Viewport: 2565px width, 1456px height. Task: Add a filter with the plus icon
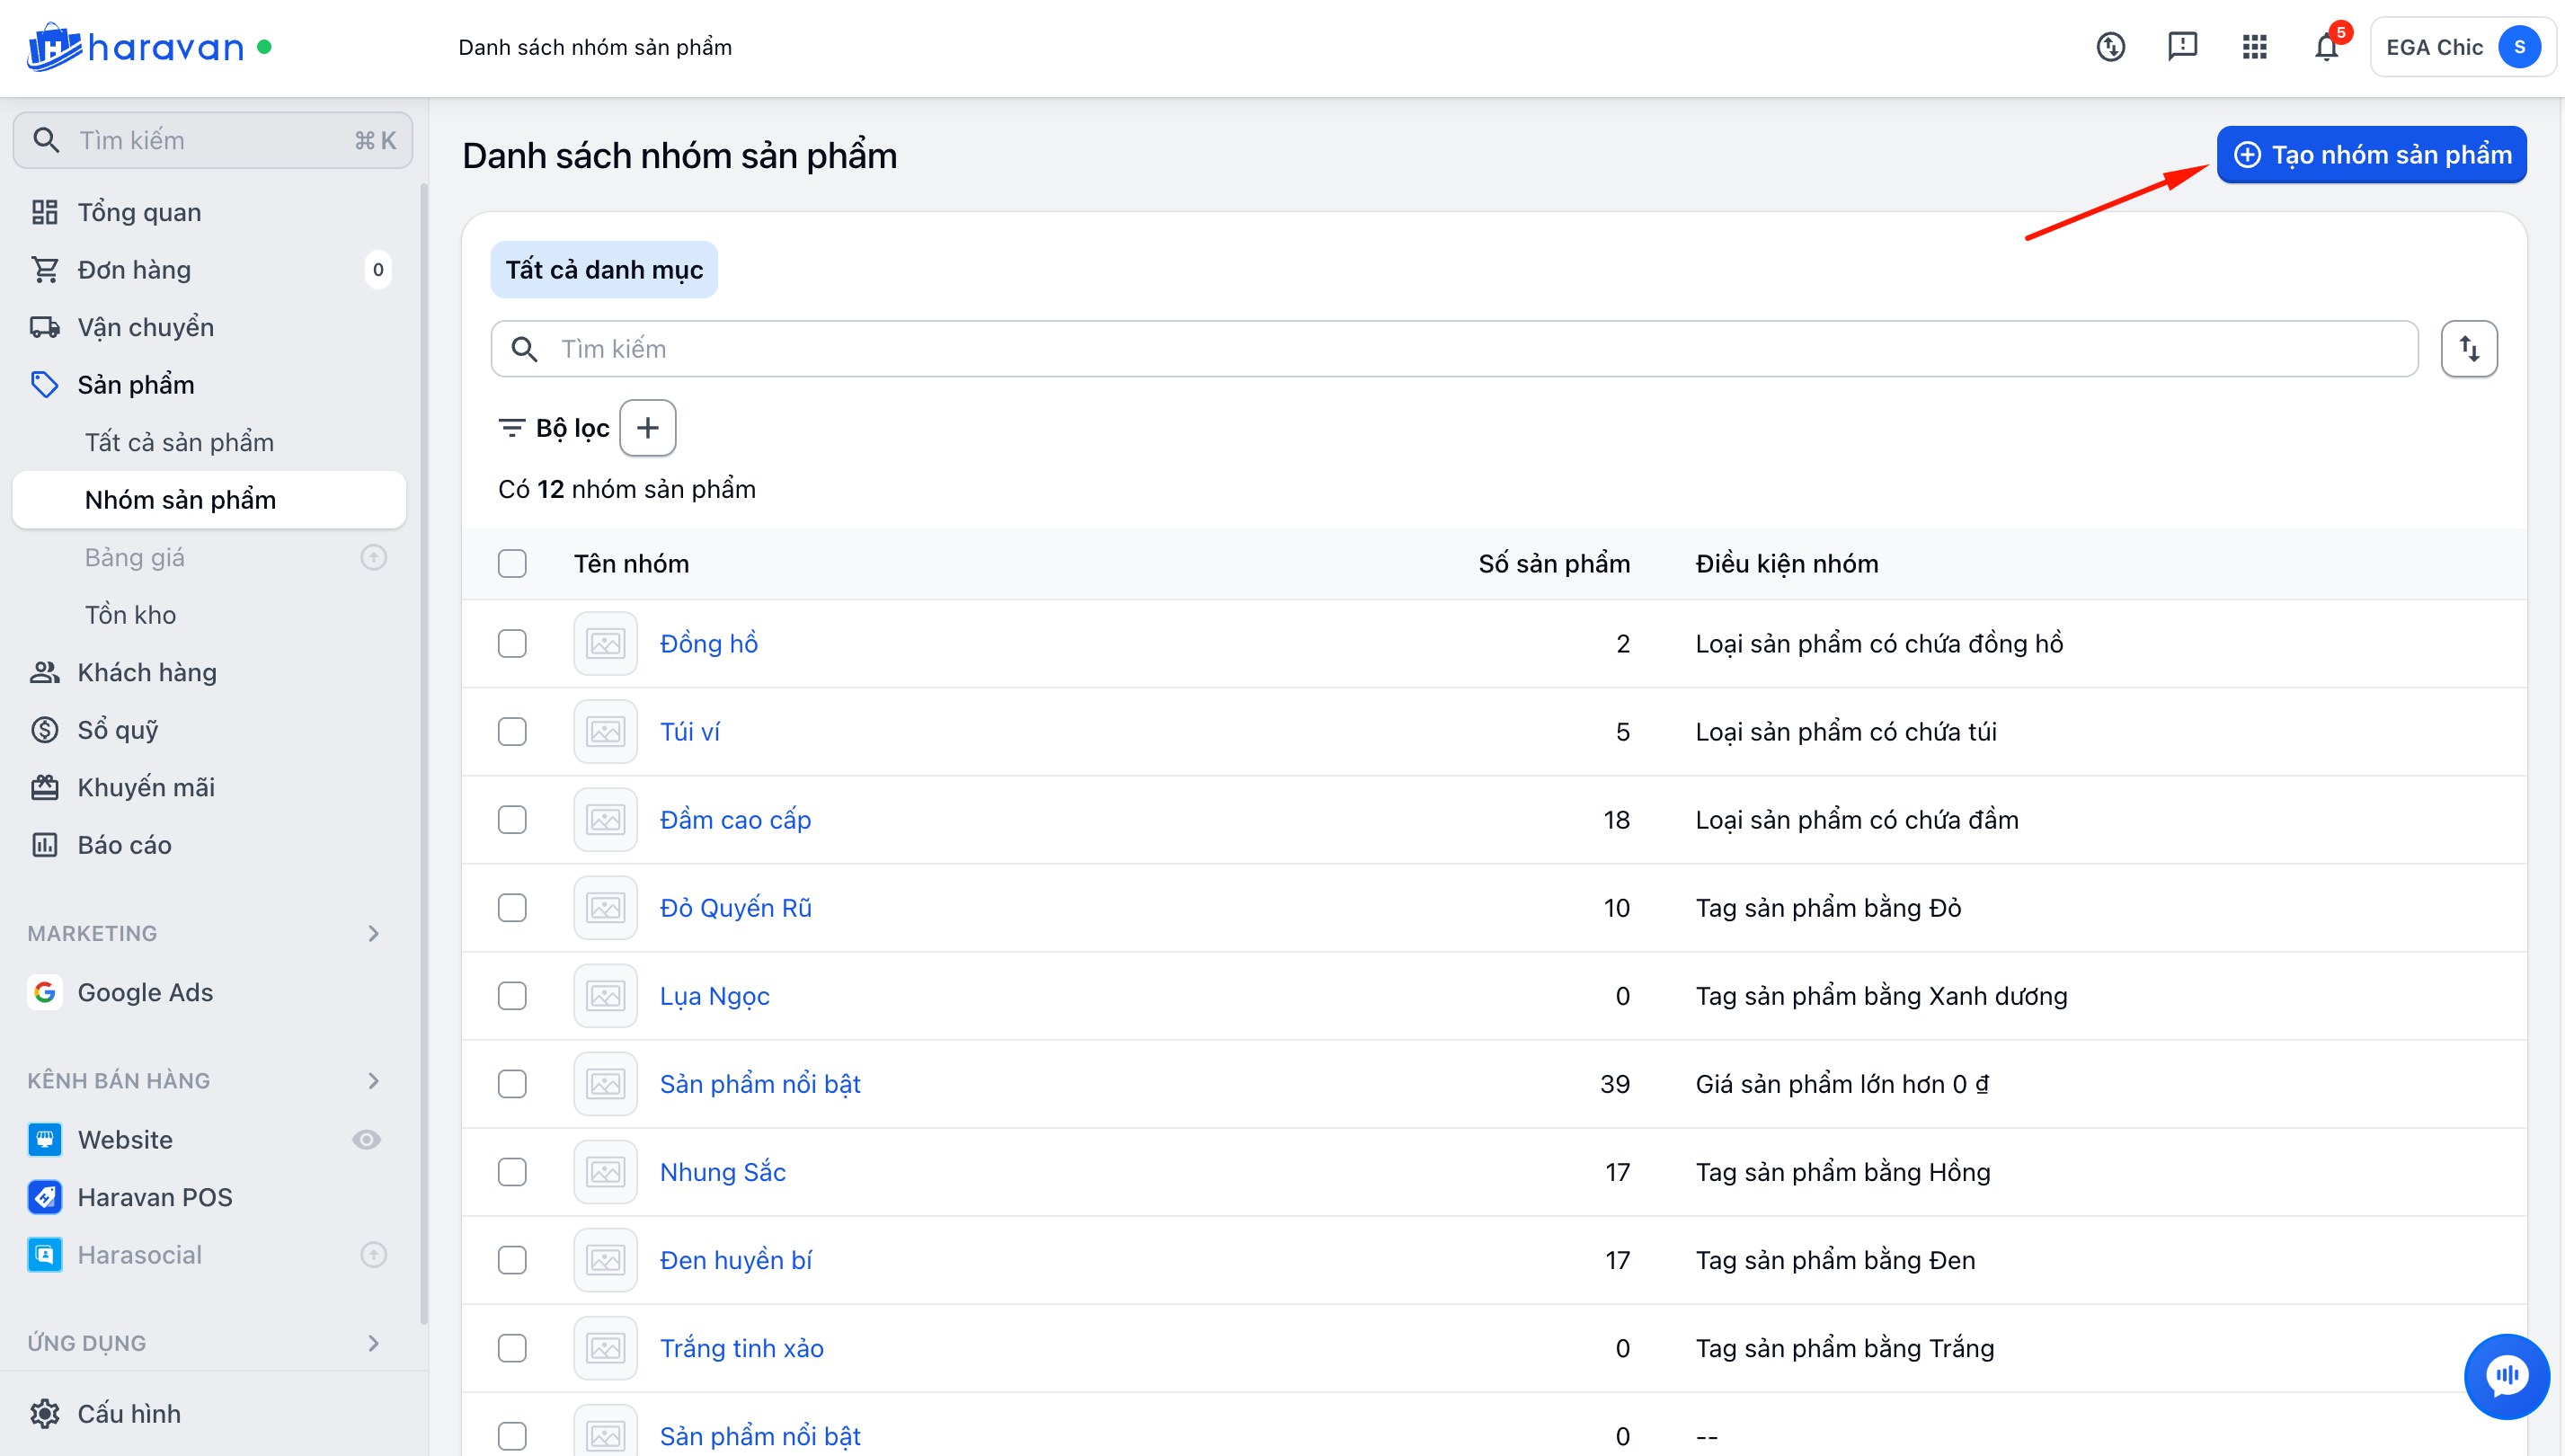(x=648, y=428)
